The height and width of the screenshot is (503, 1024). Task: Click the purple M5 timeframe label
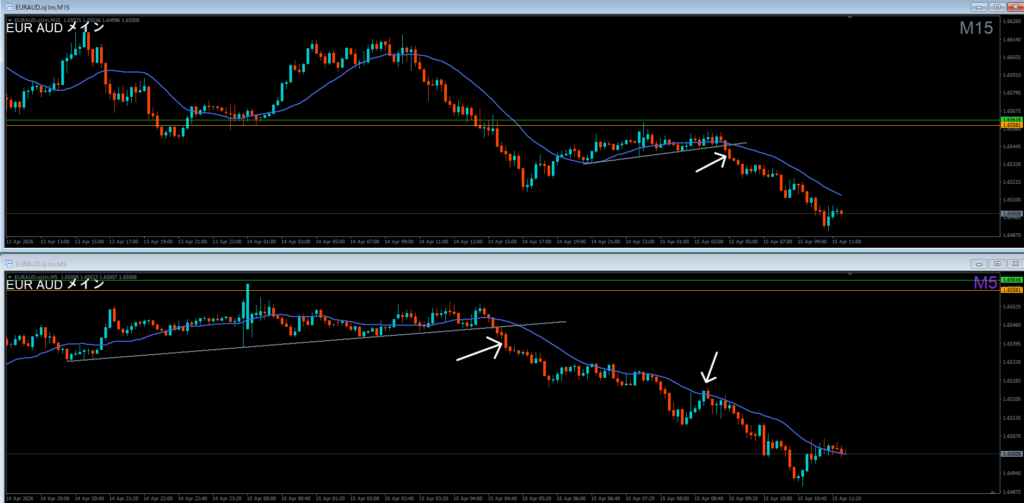pyautogui.click(x=984, y=284)
